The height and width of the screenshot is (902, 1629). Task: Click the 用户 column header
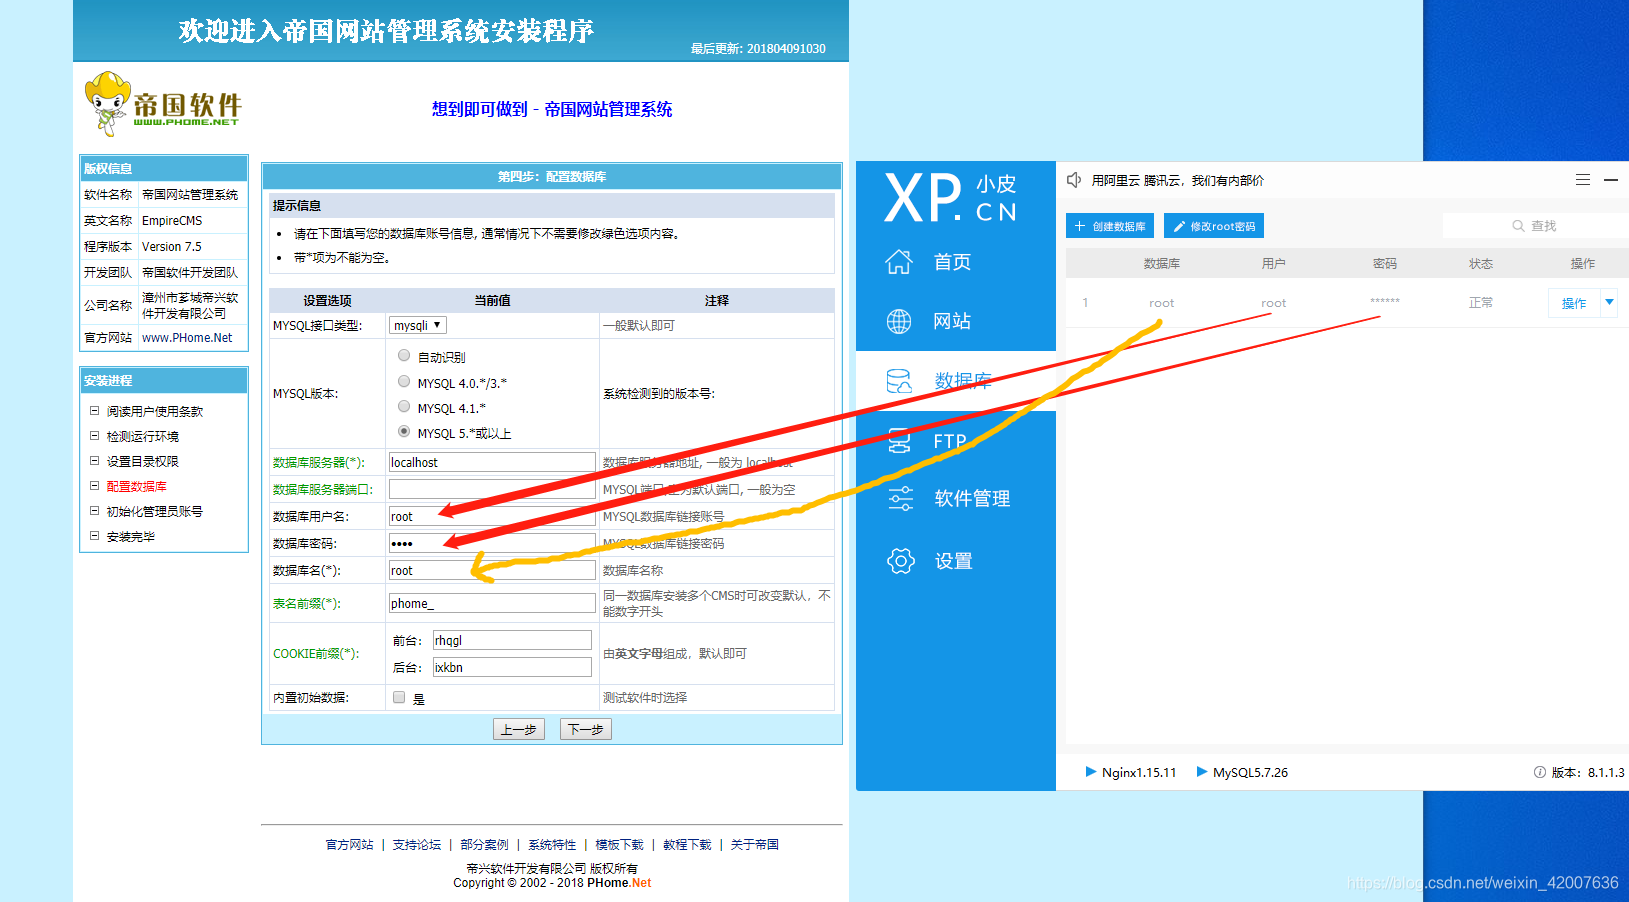[1274, 264]
